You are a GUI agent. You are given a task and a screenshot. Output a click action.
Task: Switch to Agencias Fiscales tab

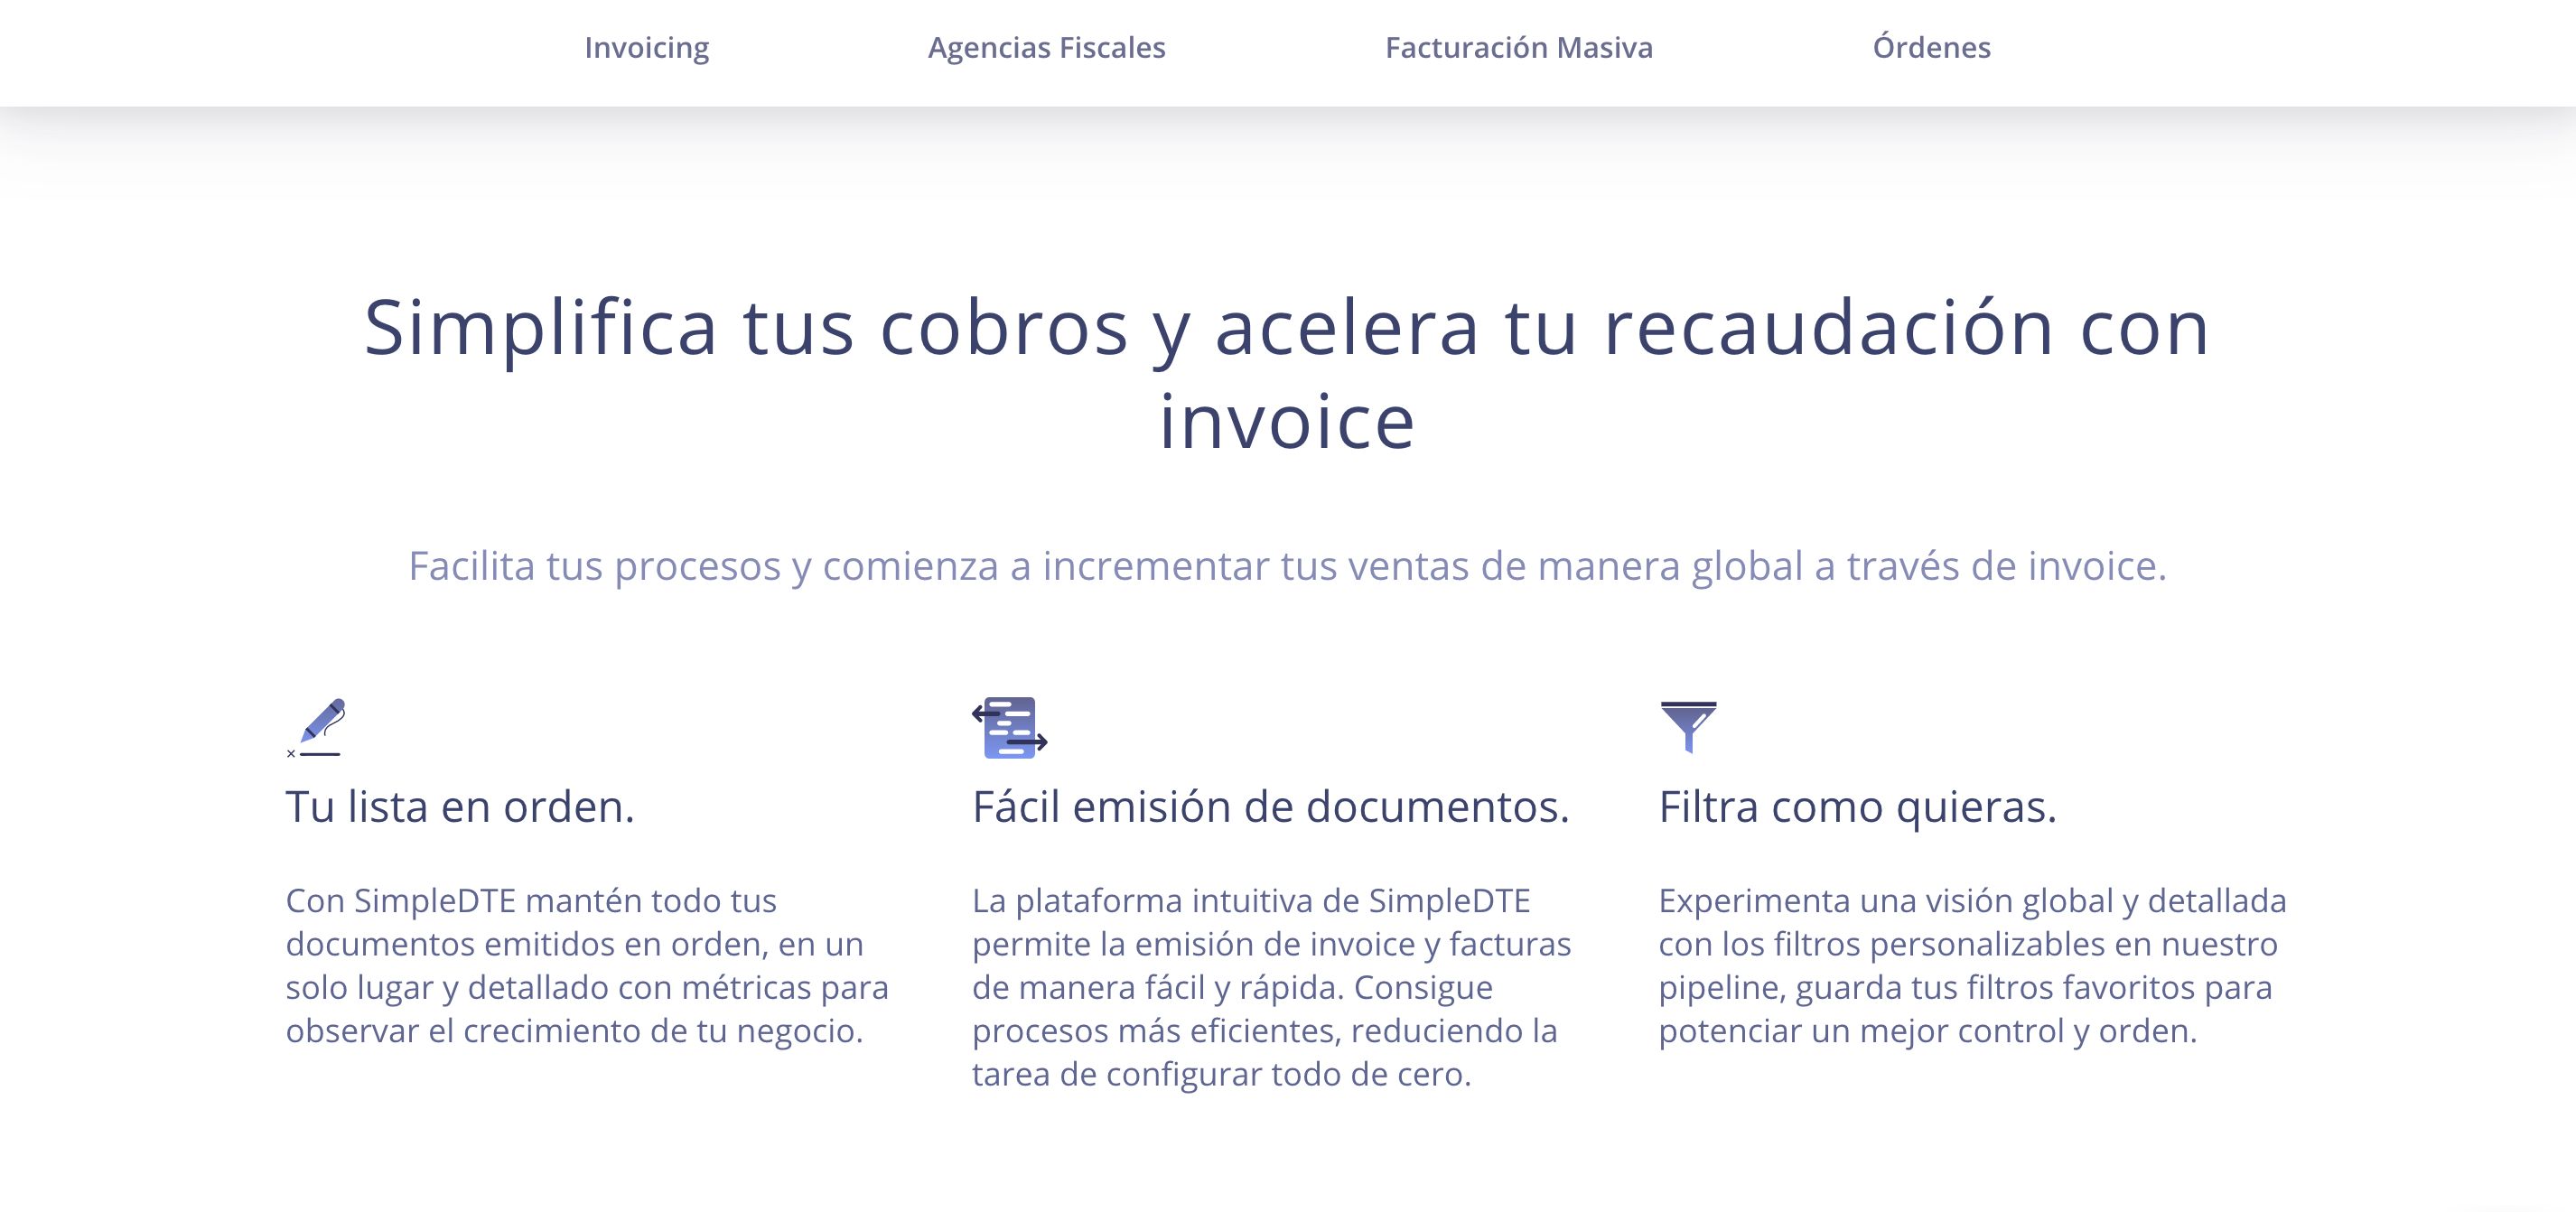(1046, 47)
